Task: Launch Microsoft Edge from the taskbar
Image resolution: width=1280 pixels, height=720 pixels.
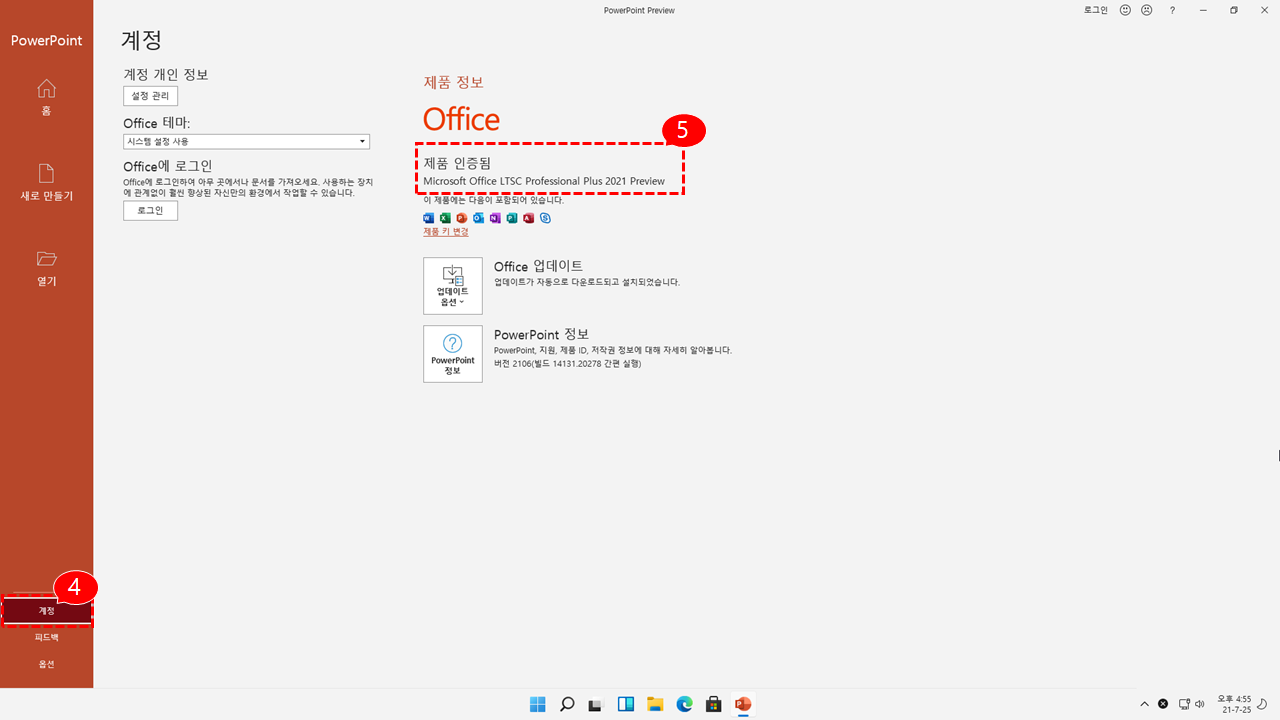Action: coord(684,704)
